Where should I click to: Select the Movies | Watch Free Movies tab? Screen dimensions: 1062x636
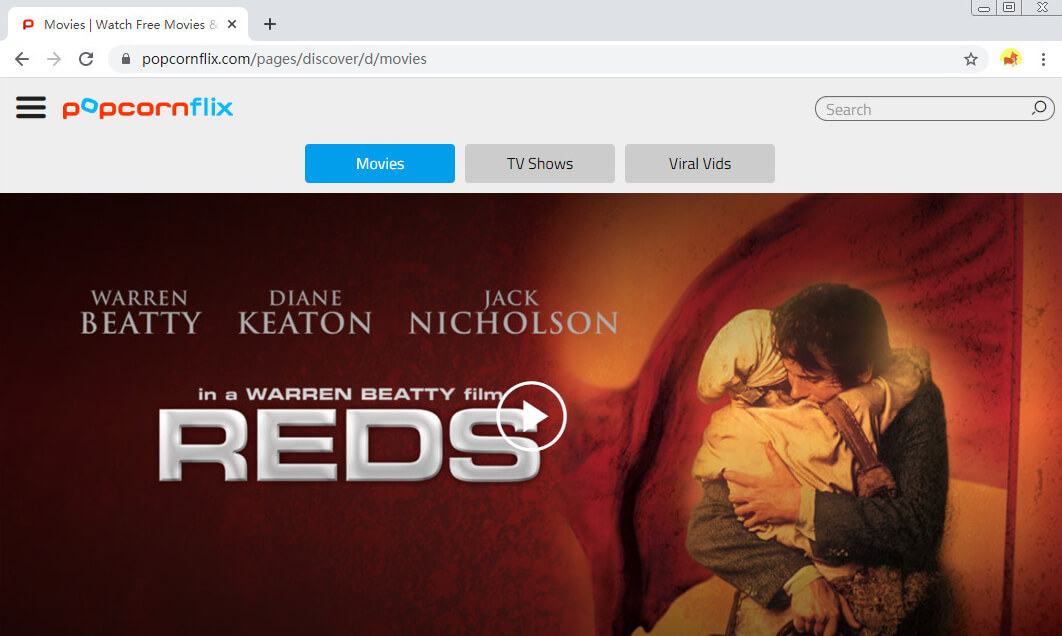[x=128, y=24]
